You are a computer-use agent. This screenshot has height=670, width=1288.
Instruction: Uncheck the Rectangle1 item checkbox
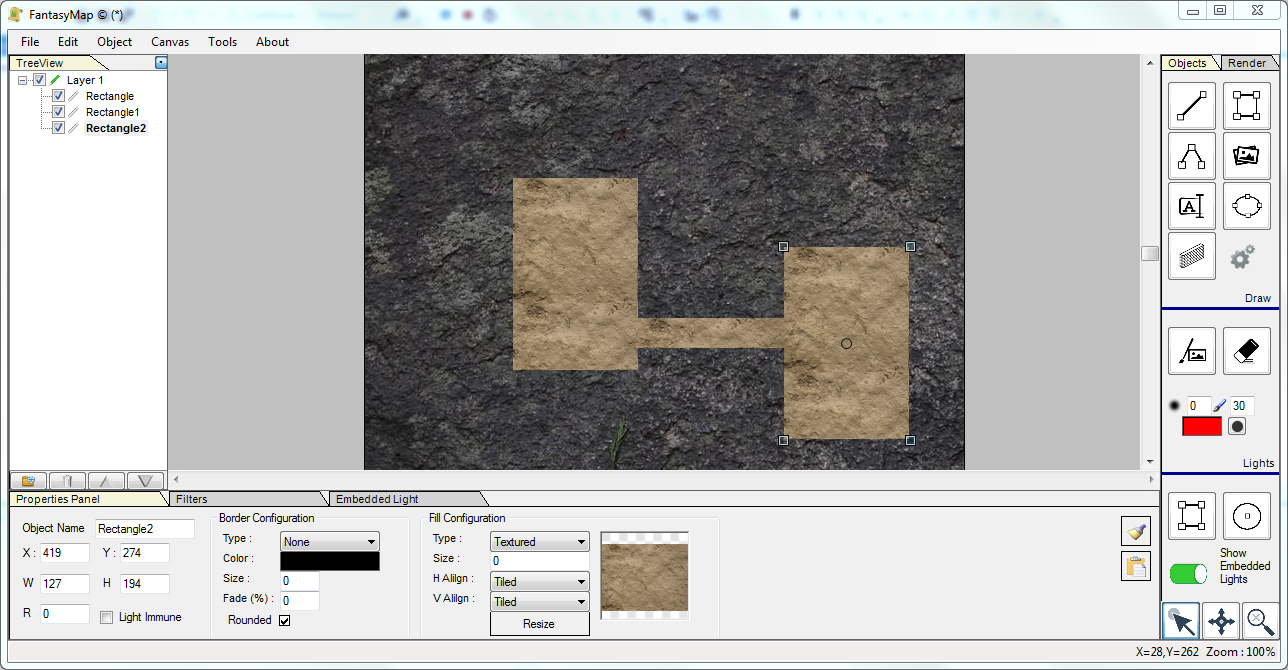[x=58, y=112]
